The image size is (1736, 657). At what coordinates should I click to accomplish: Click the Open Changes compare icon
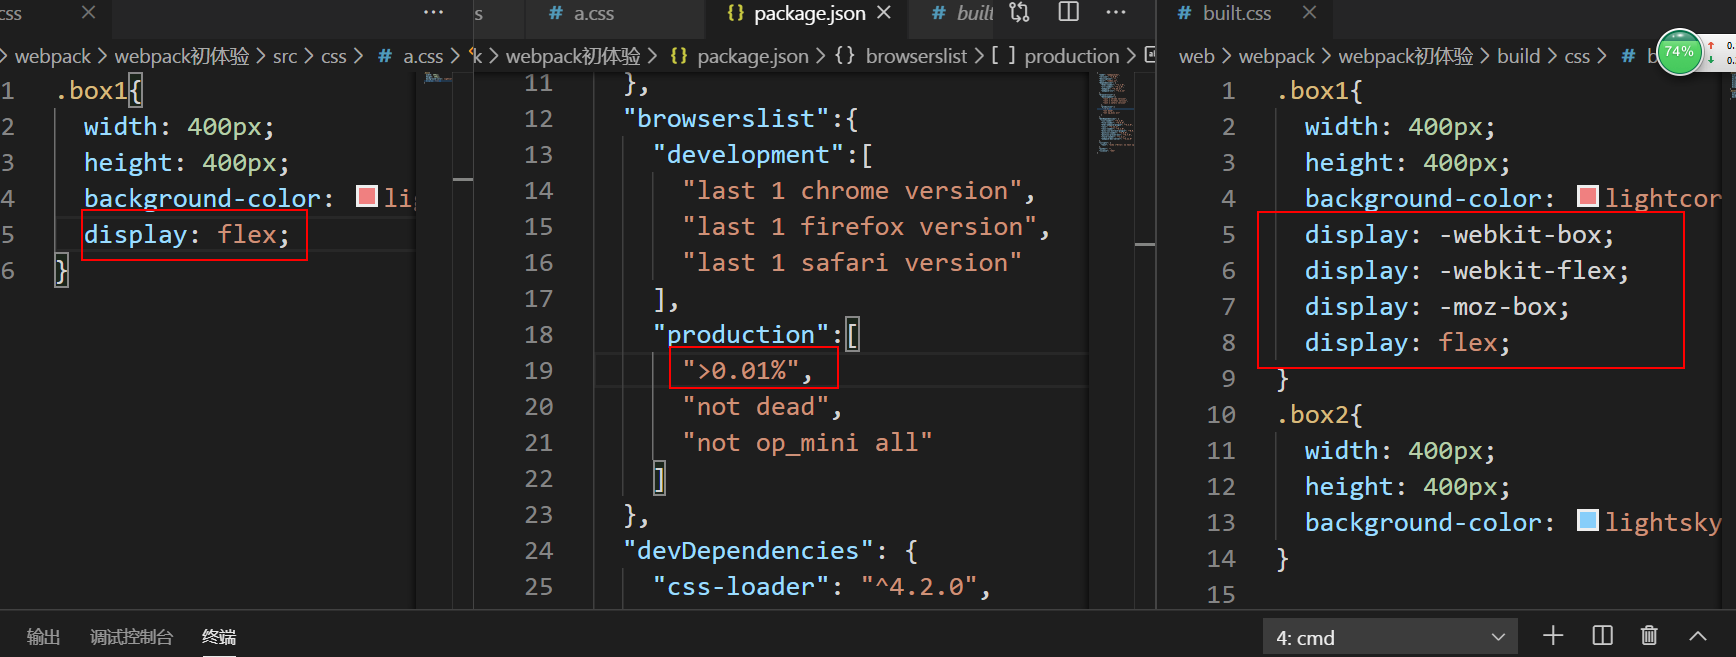click(1019, 13)
